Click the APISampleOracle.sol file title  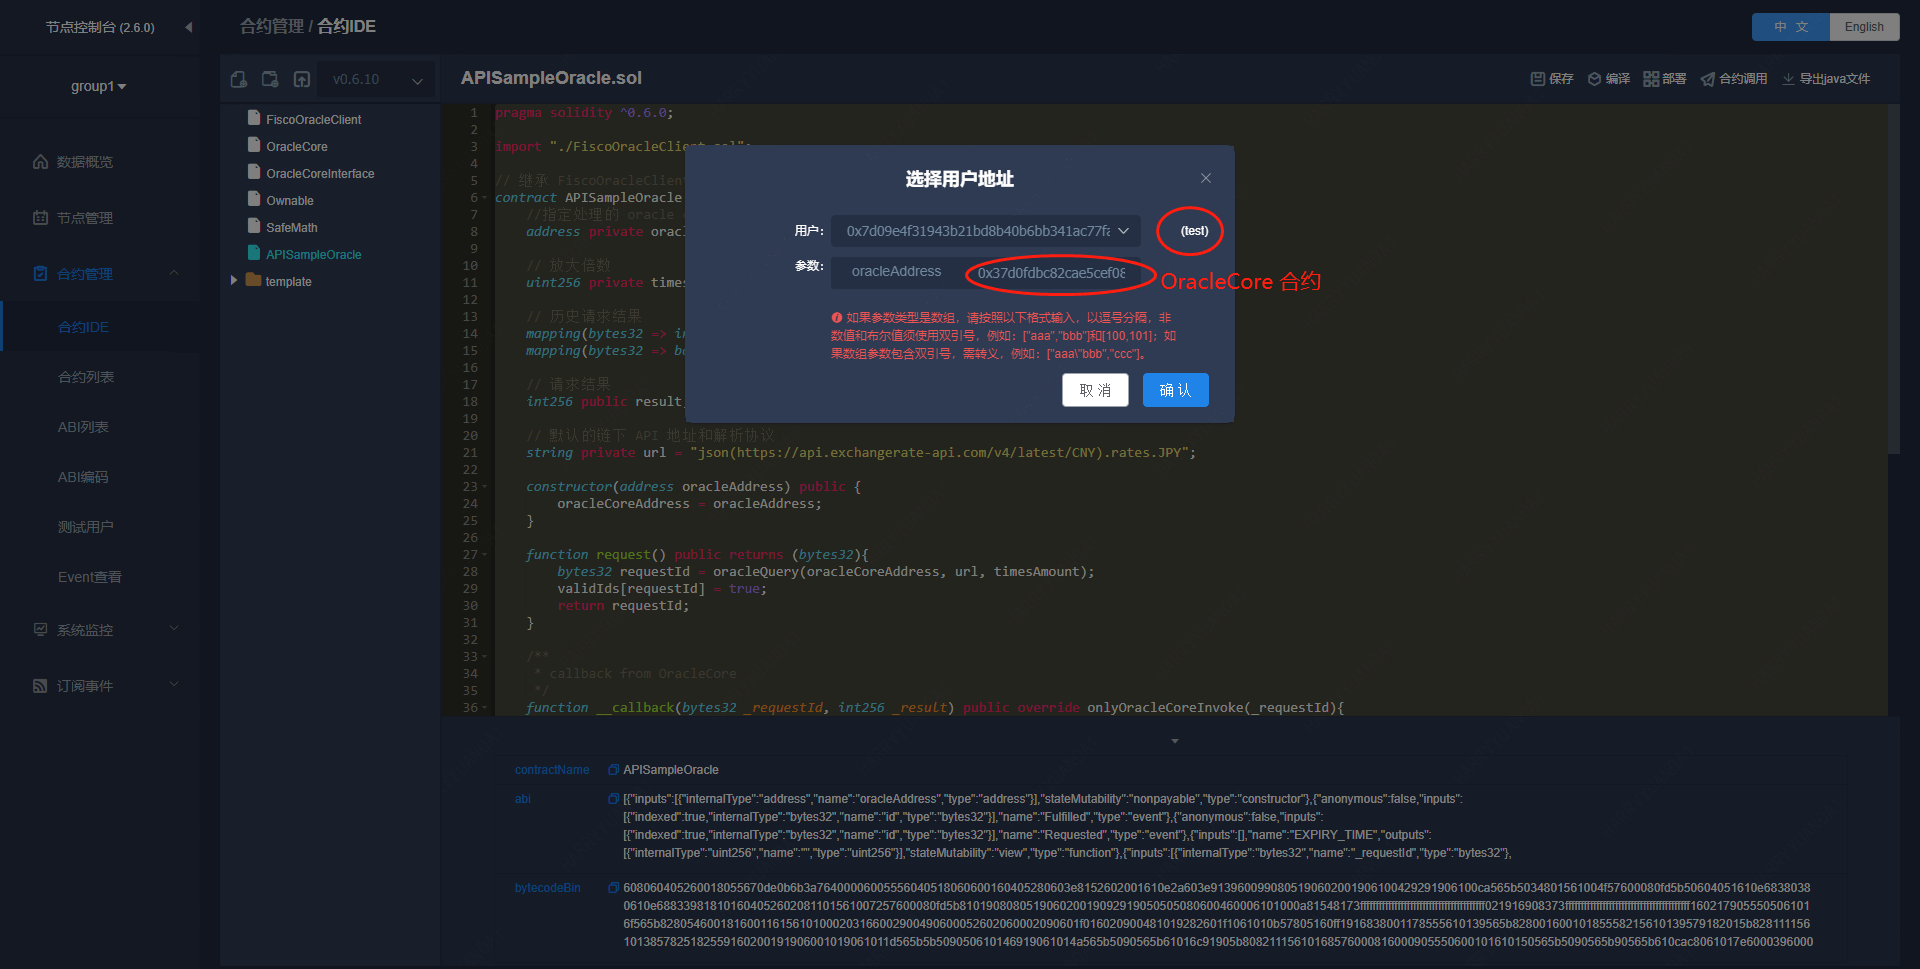point(551,78)
